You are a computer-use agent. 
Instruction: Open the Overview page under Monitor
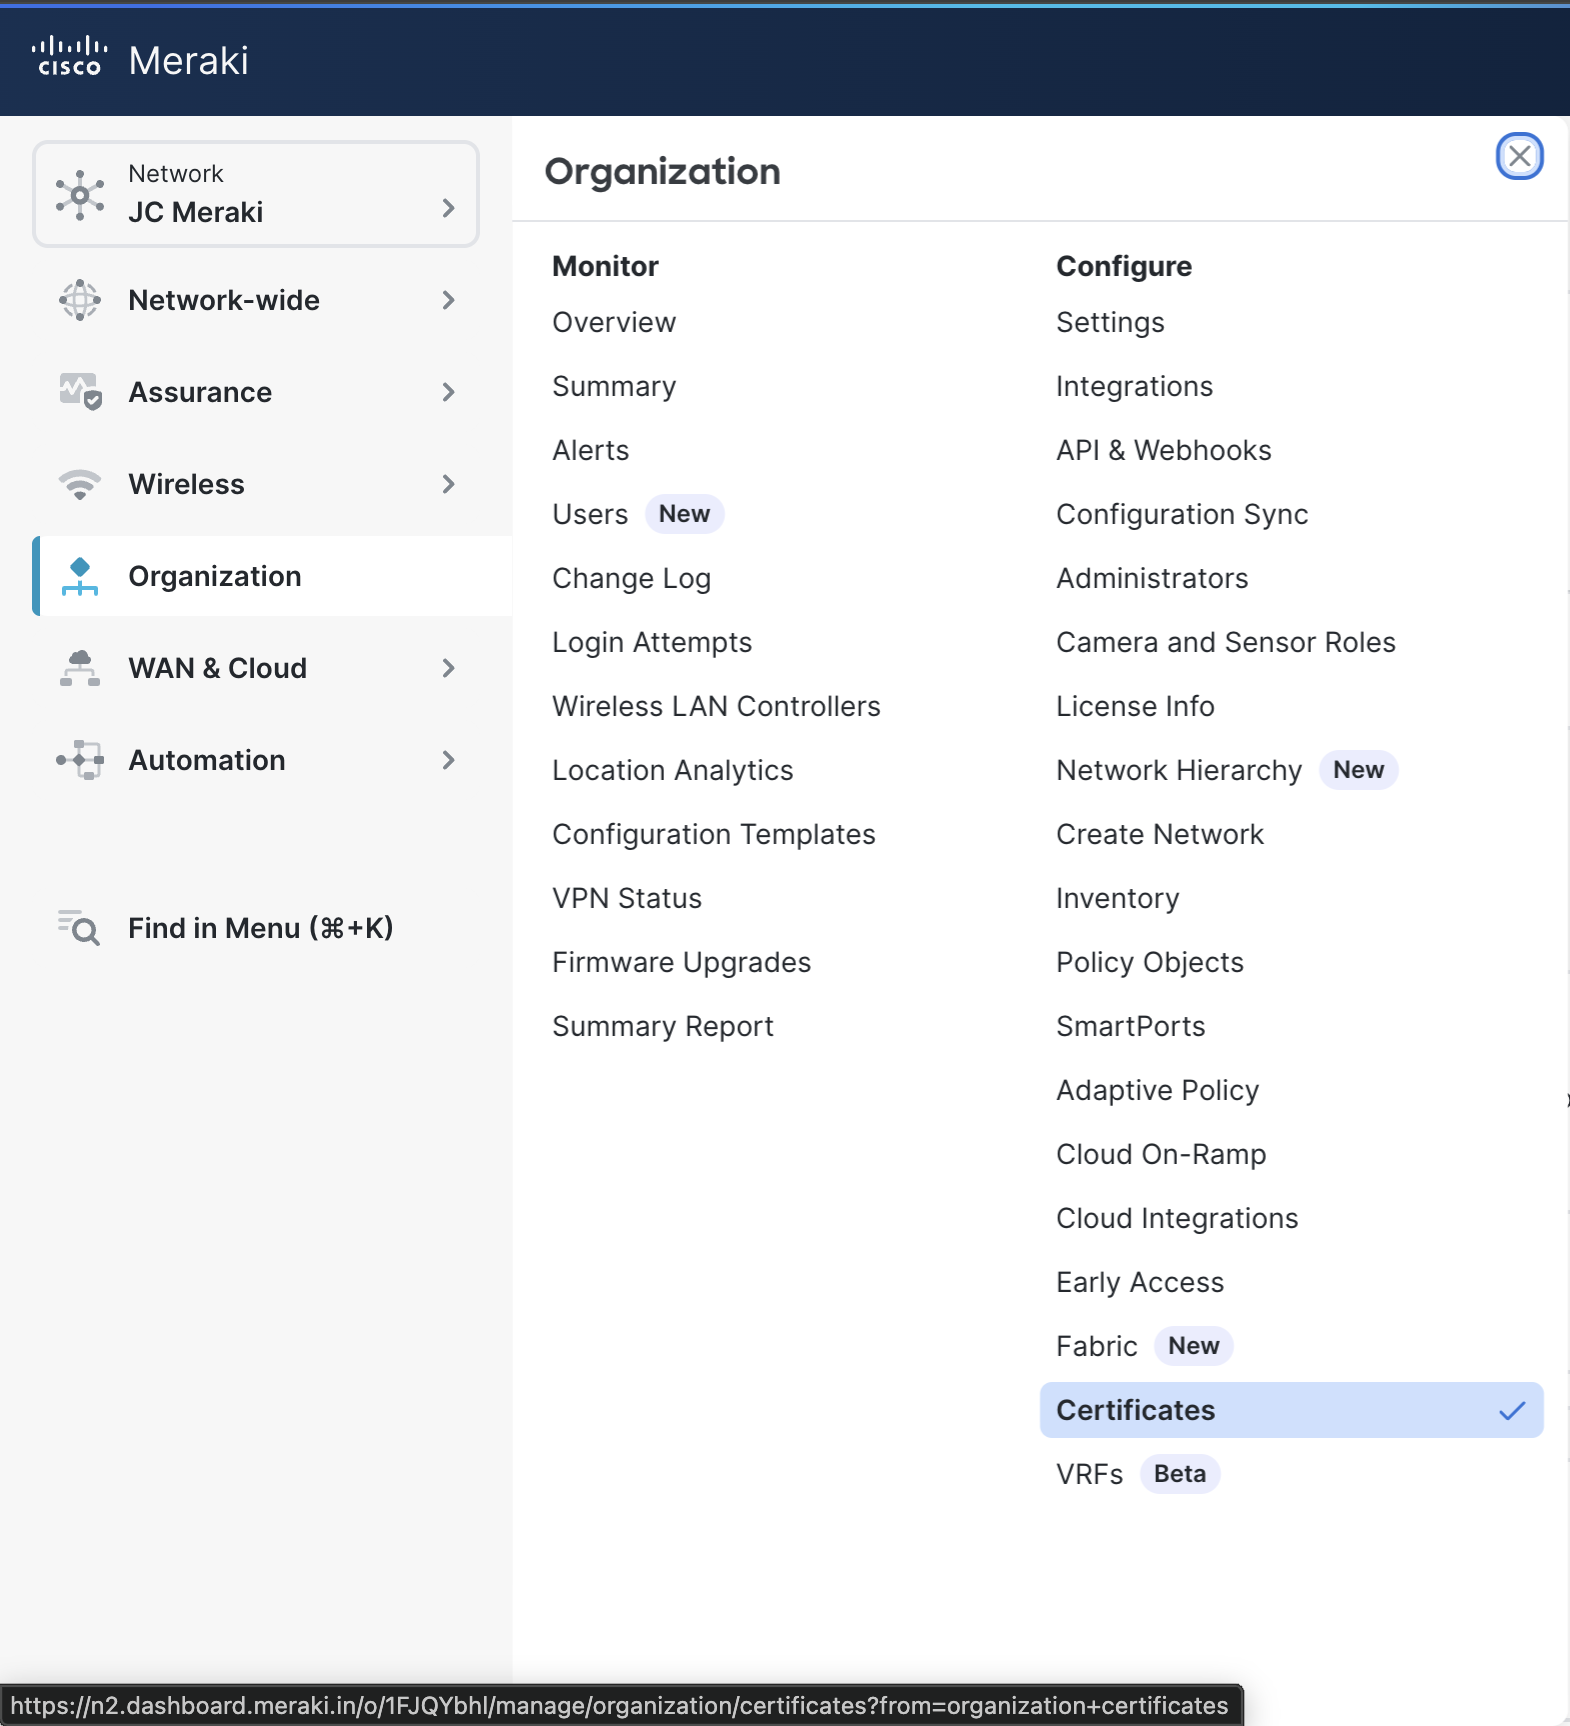coord(614,322)
